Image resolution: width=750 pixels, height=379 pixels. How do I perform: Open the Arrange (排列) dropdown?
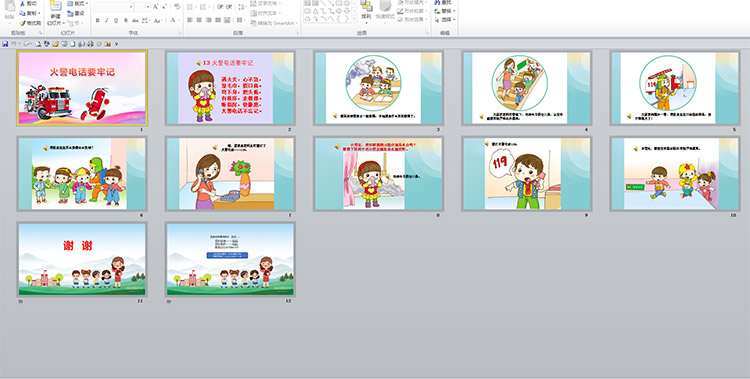pos(366,12)
